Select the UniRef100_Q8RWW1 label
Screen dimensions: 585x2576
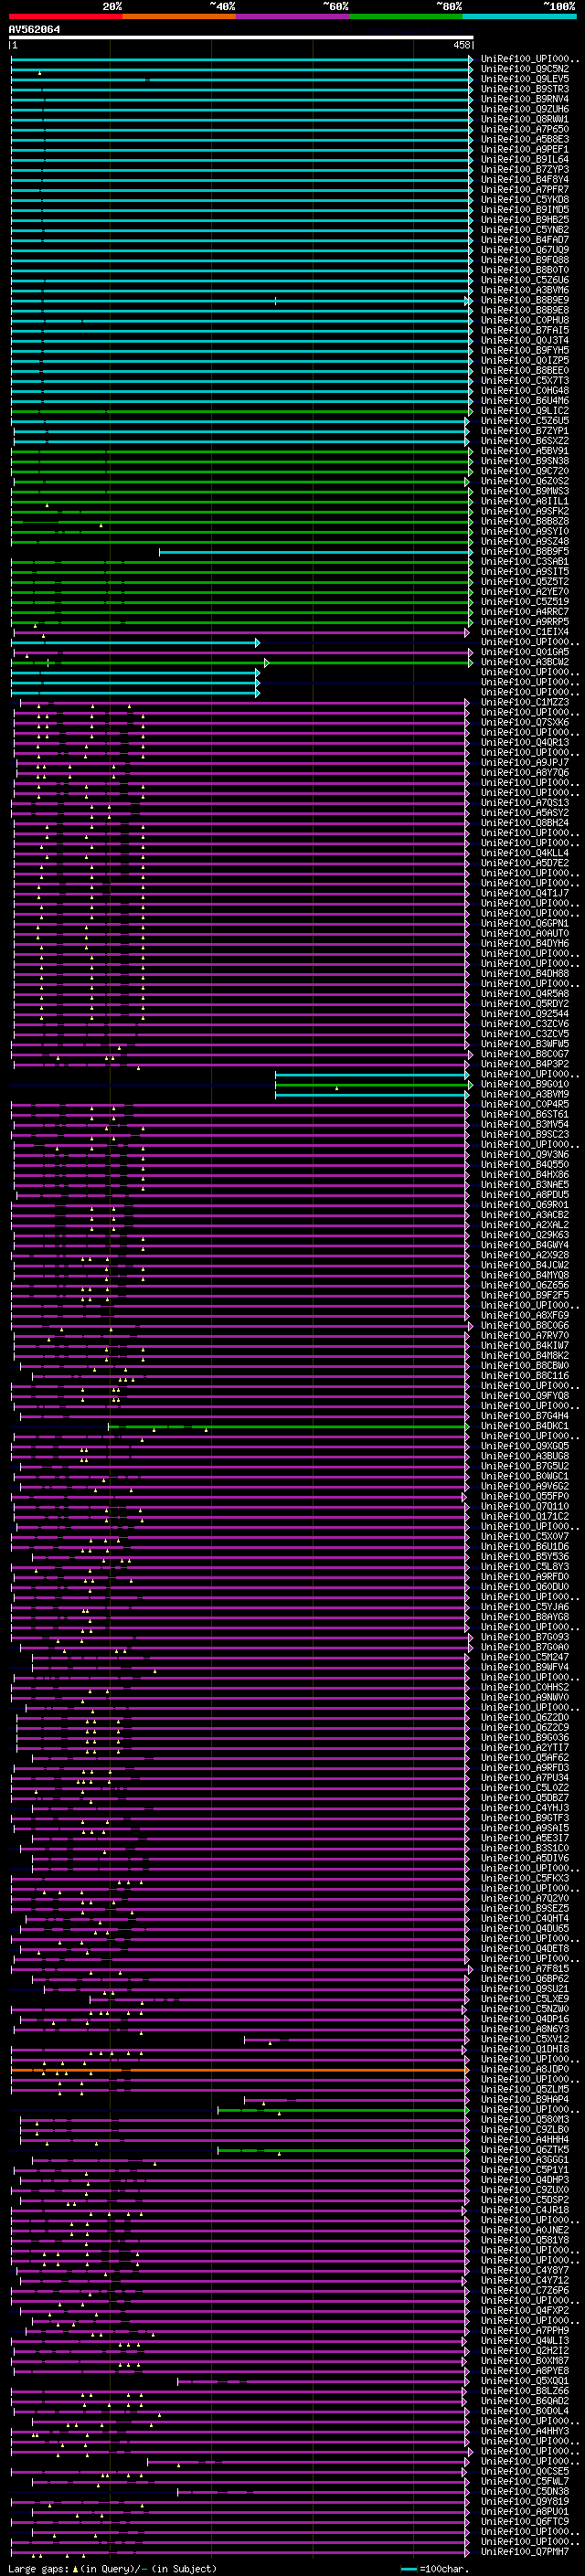point(524,119)
